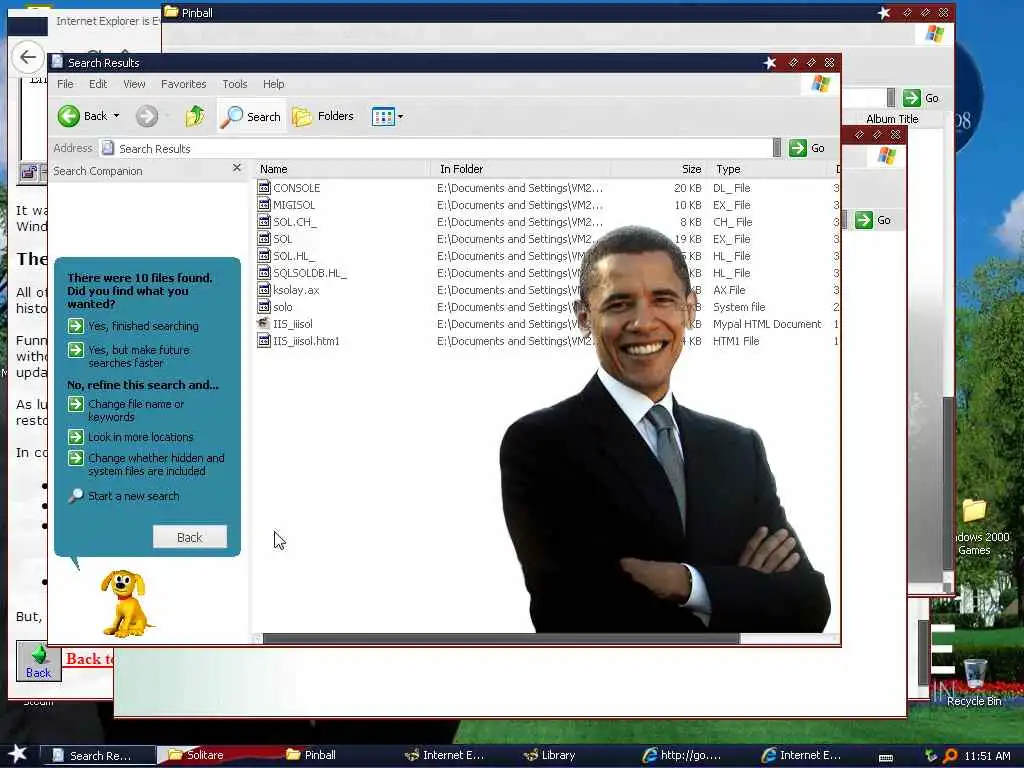This screenshot has width=1024, height=768.
Task: Choose 'Change file name or keywords'
Action: (126, 410)
